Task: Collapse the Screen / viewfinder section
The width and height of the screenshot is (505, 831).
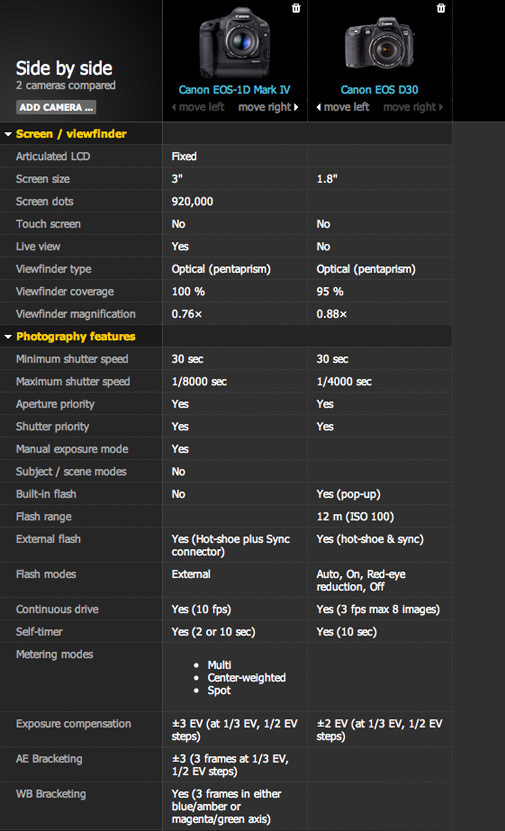Action: point(71,134)
